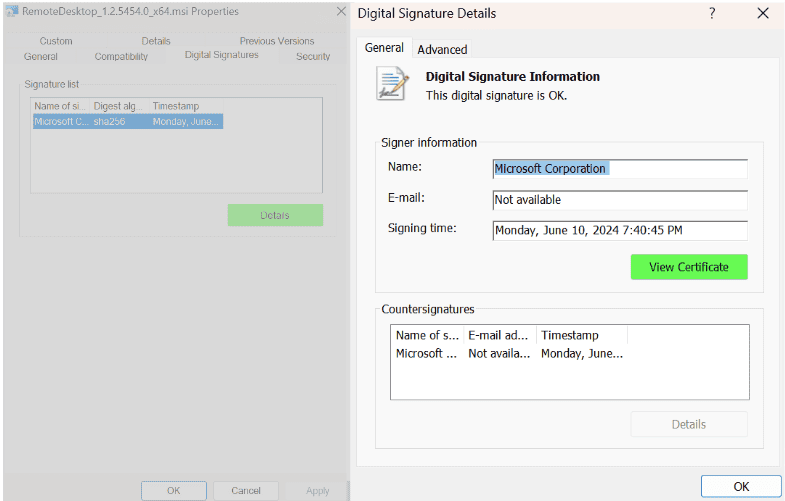Click 'Not availa...' cell in countersignatures list
The height and width of the screenshot is (501, 785).
(x=499, y=353)
